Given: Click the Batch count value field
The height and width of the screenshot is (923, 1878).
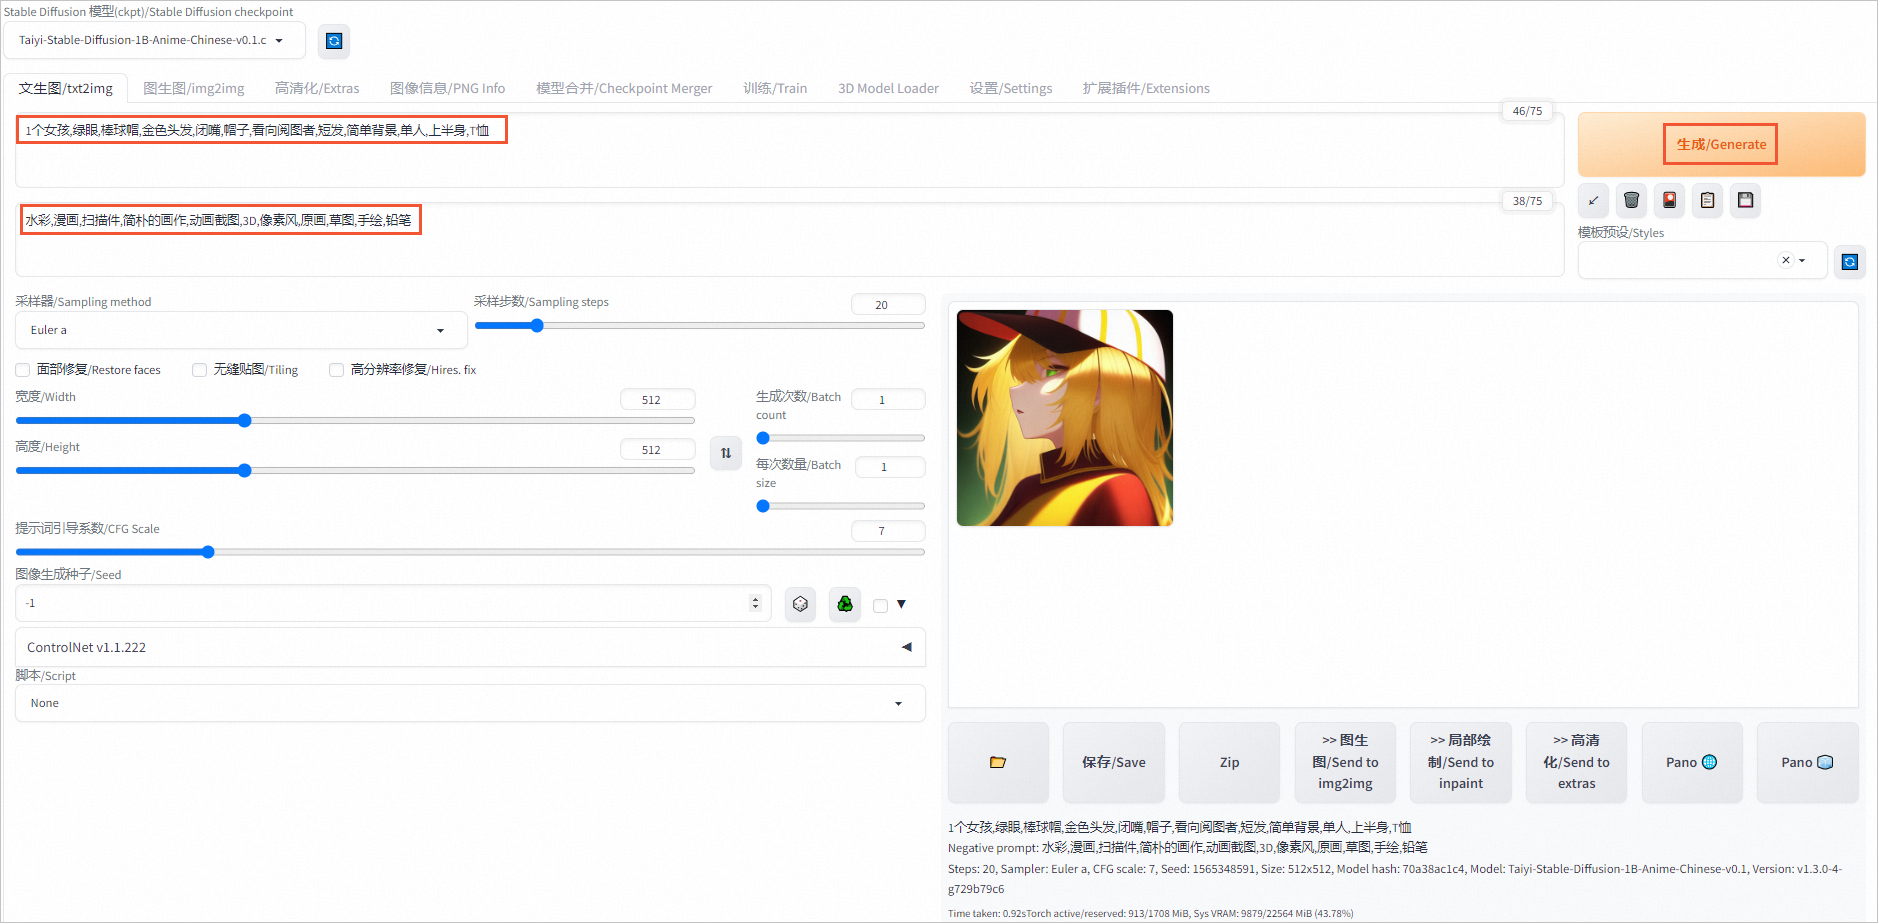Looking at the screenshot, I should tap(888, 400).
